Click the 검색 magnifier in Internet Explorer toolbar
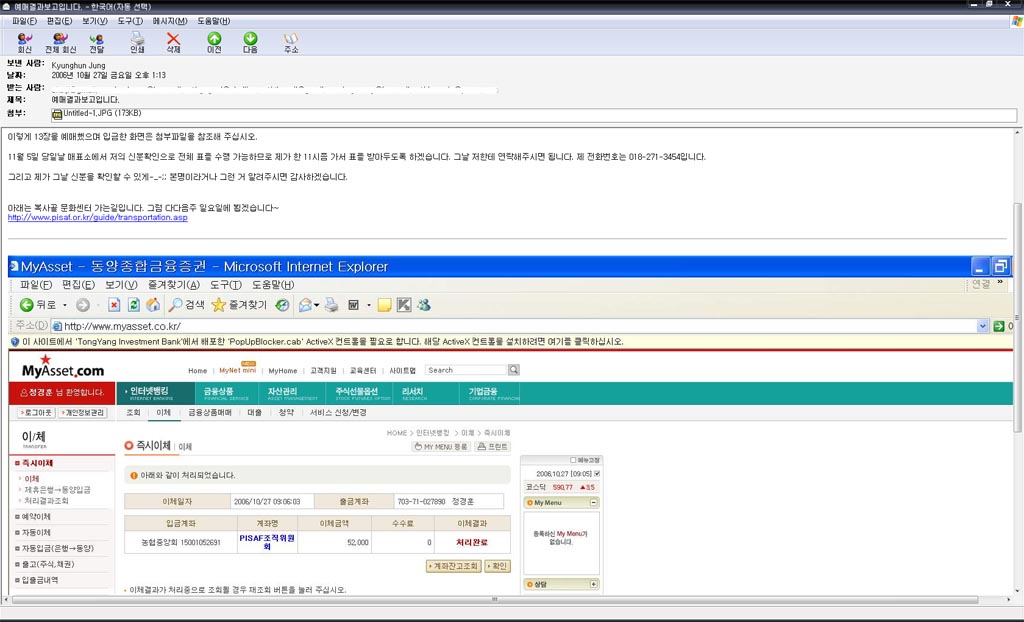The image size is (1024, 622). tap(175, 305)
